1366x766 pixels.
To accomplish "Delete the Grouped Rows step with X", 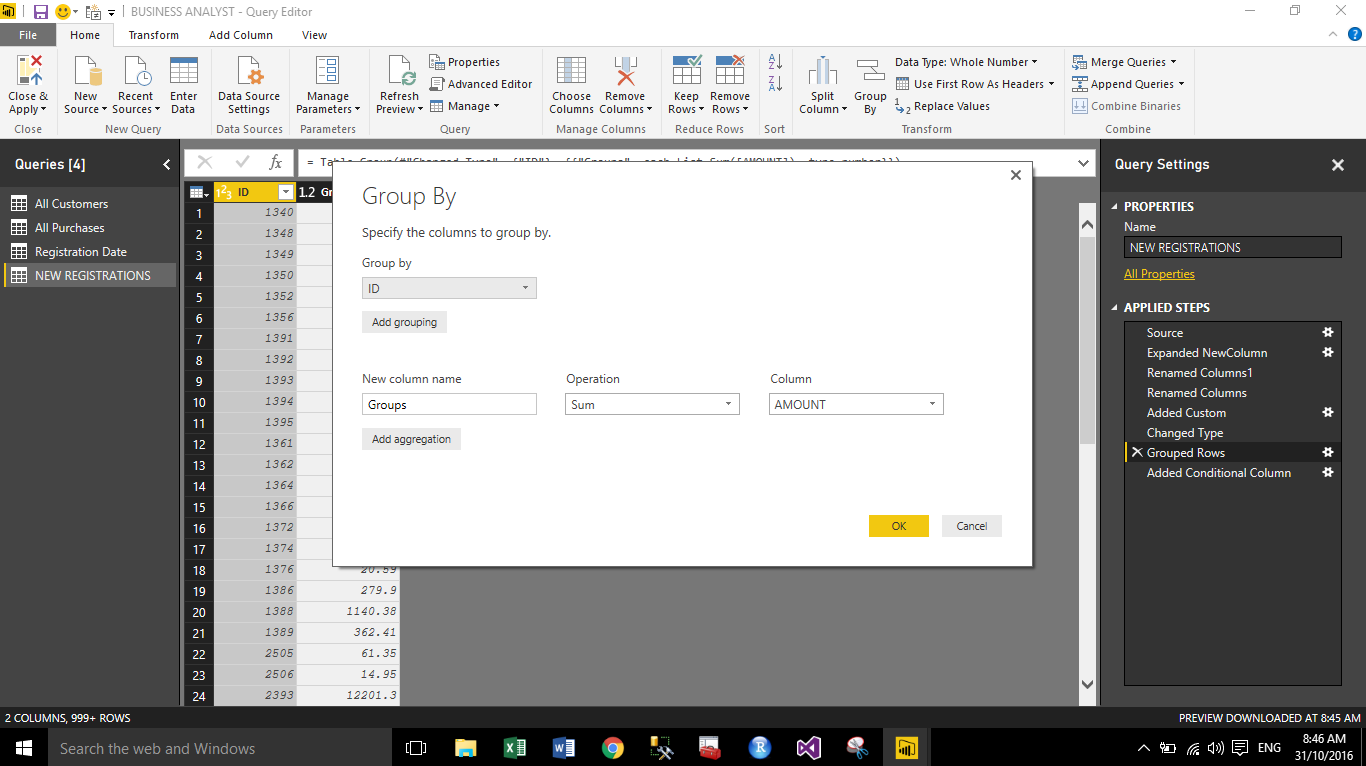I will pos(1136,453).
